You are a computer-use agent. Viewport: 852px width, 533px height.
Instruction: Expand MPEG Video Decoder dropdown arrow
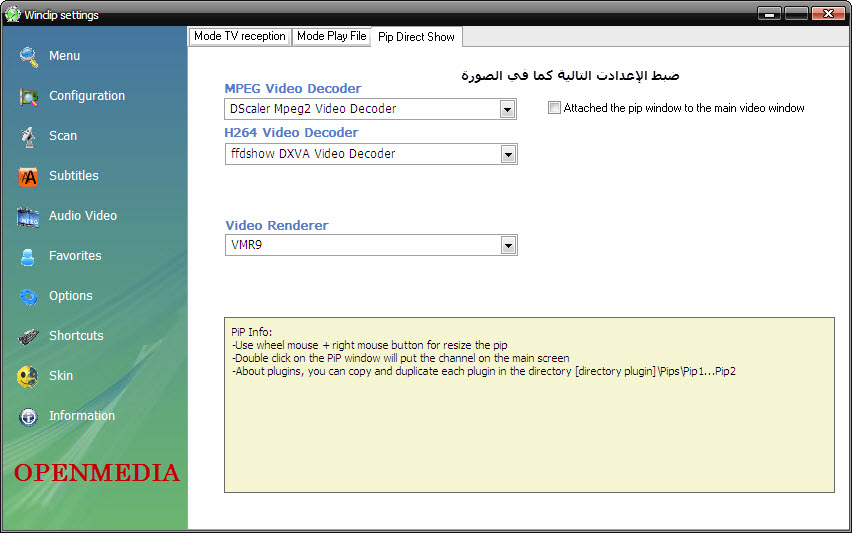click(508, 109)
